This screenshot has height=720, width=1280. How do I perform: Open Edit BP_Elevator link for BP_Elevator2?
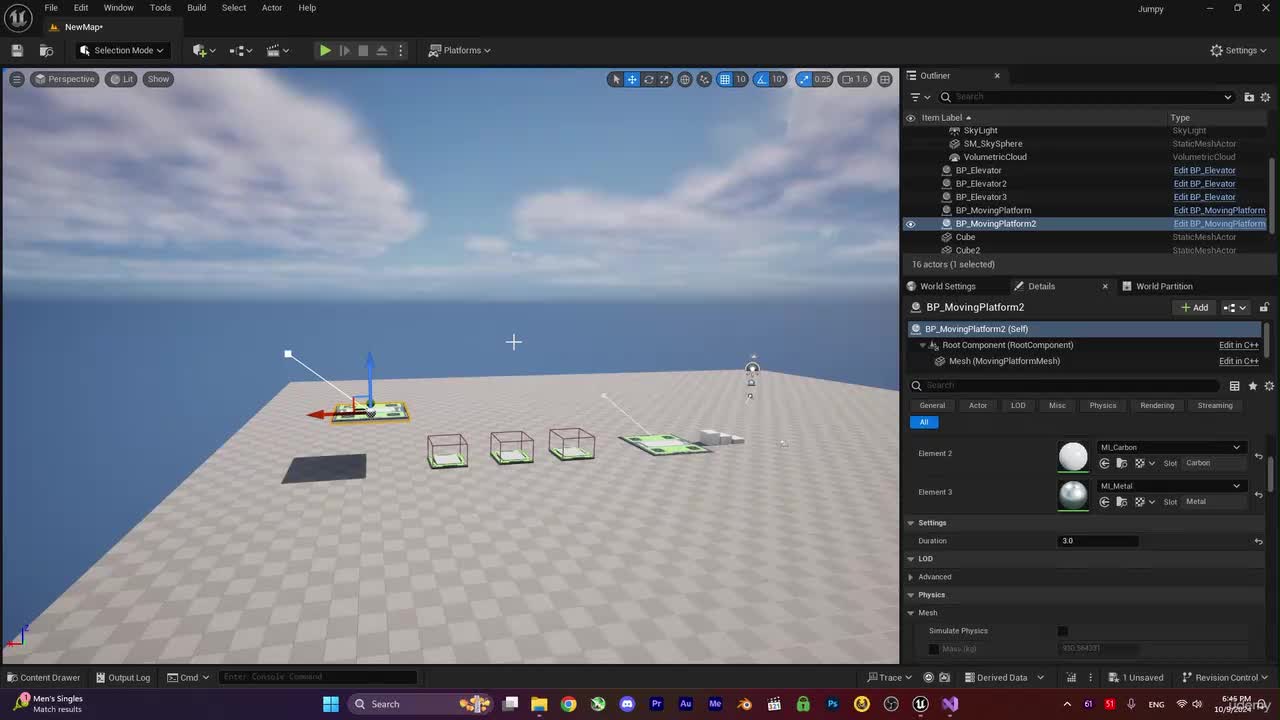click(1204, 184)
